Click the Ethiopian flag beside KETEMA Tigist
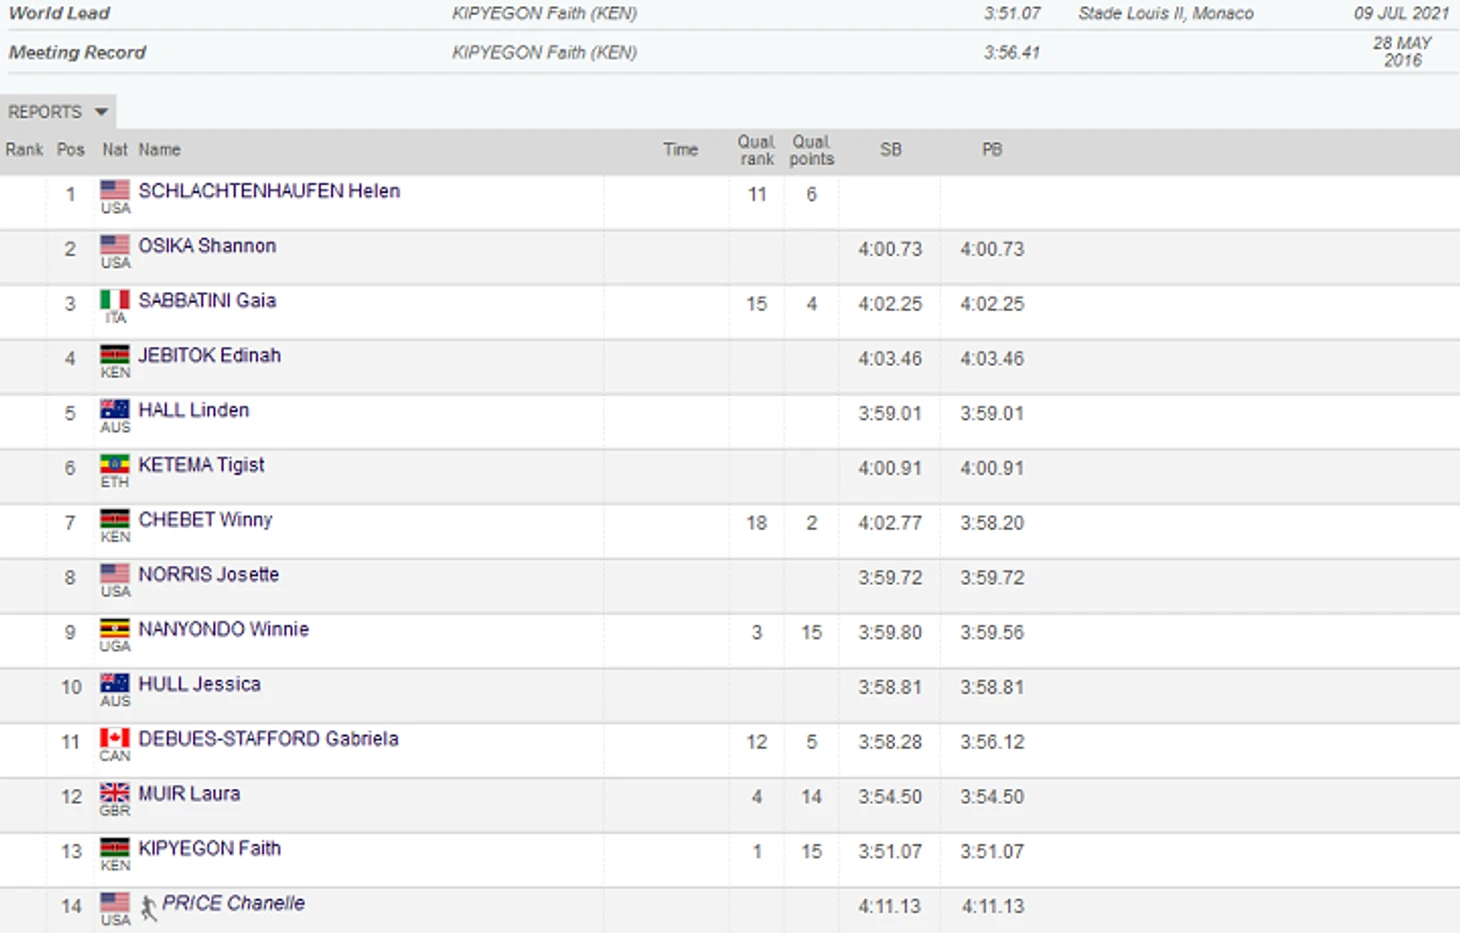The image size is (1460, 933). pyautogui.click(x=115, y=464)
